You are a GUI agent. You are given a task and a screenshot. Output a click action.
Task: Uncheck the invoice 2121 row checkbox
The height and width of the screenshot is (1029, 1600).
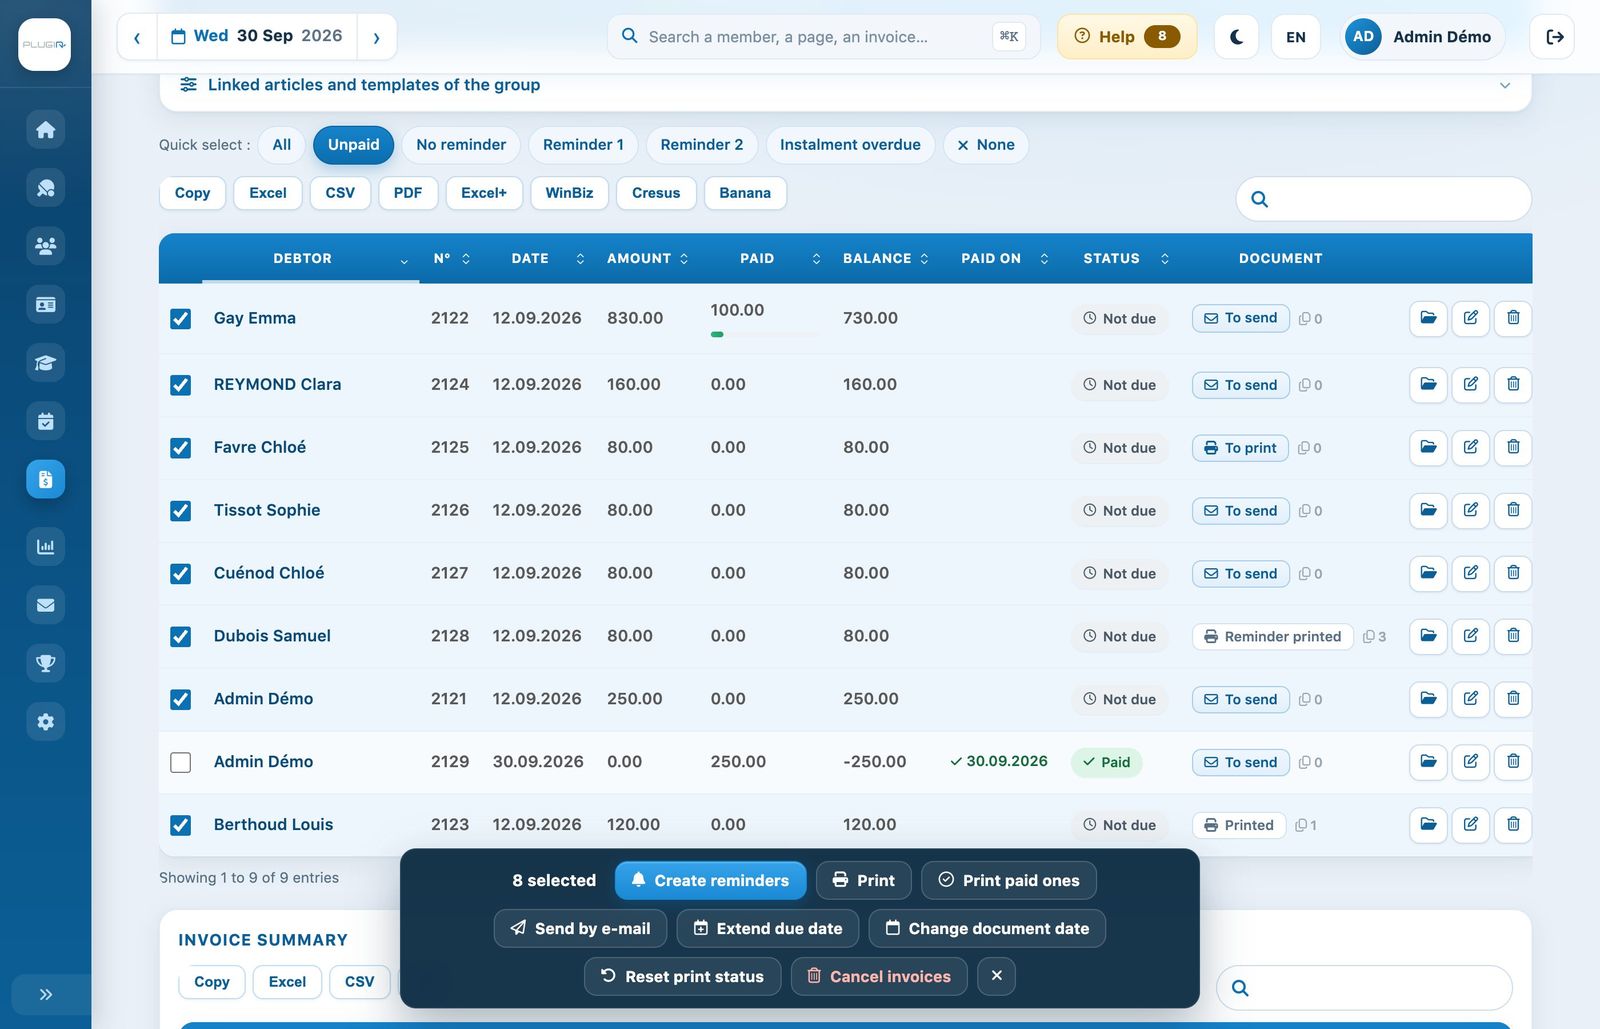click(181, 700)
